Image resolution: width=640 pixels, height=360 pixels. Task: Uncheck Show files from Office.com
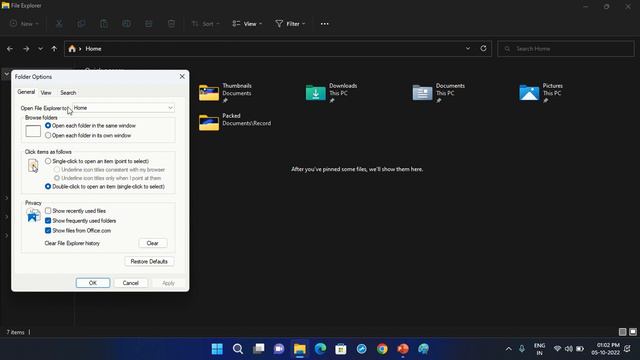(48, 230)
